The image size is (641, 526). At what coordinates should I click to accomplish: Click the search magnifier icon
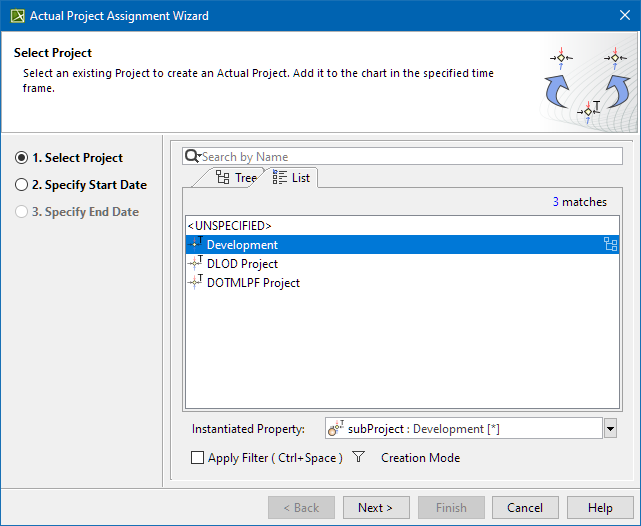point(193,157)
